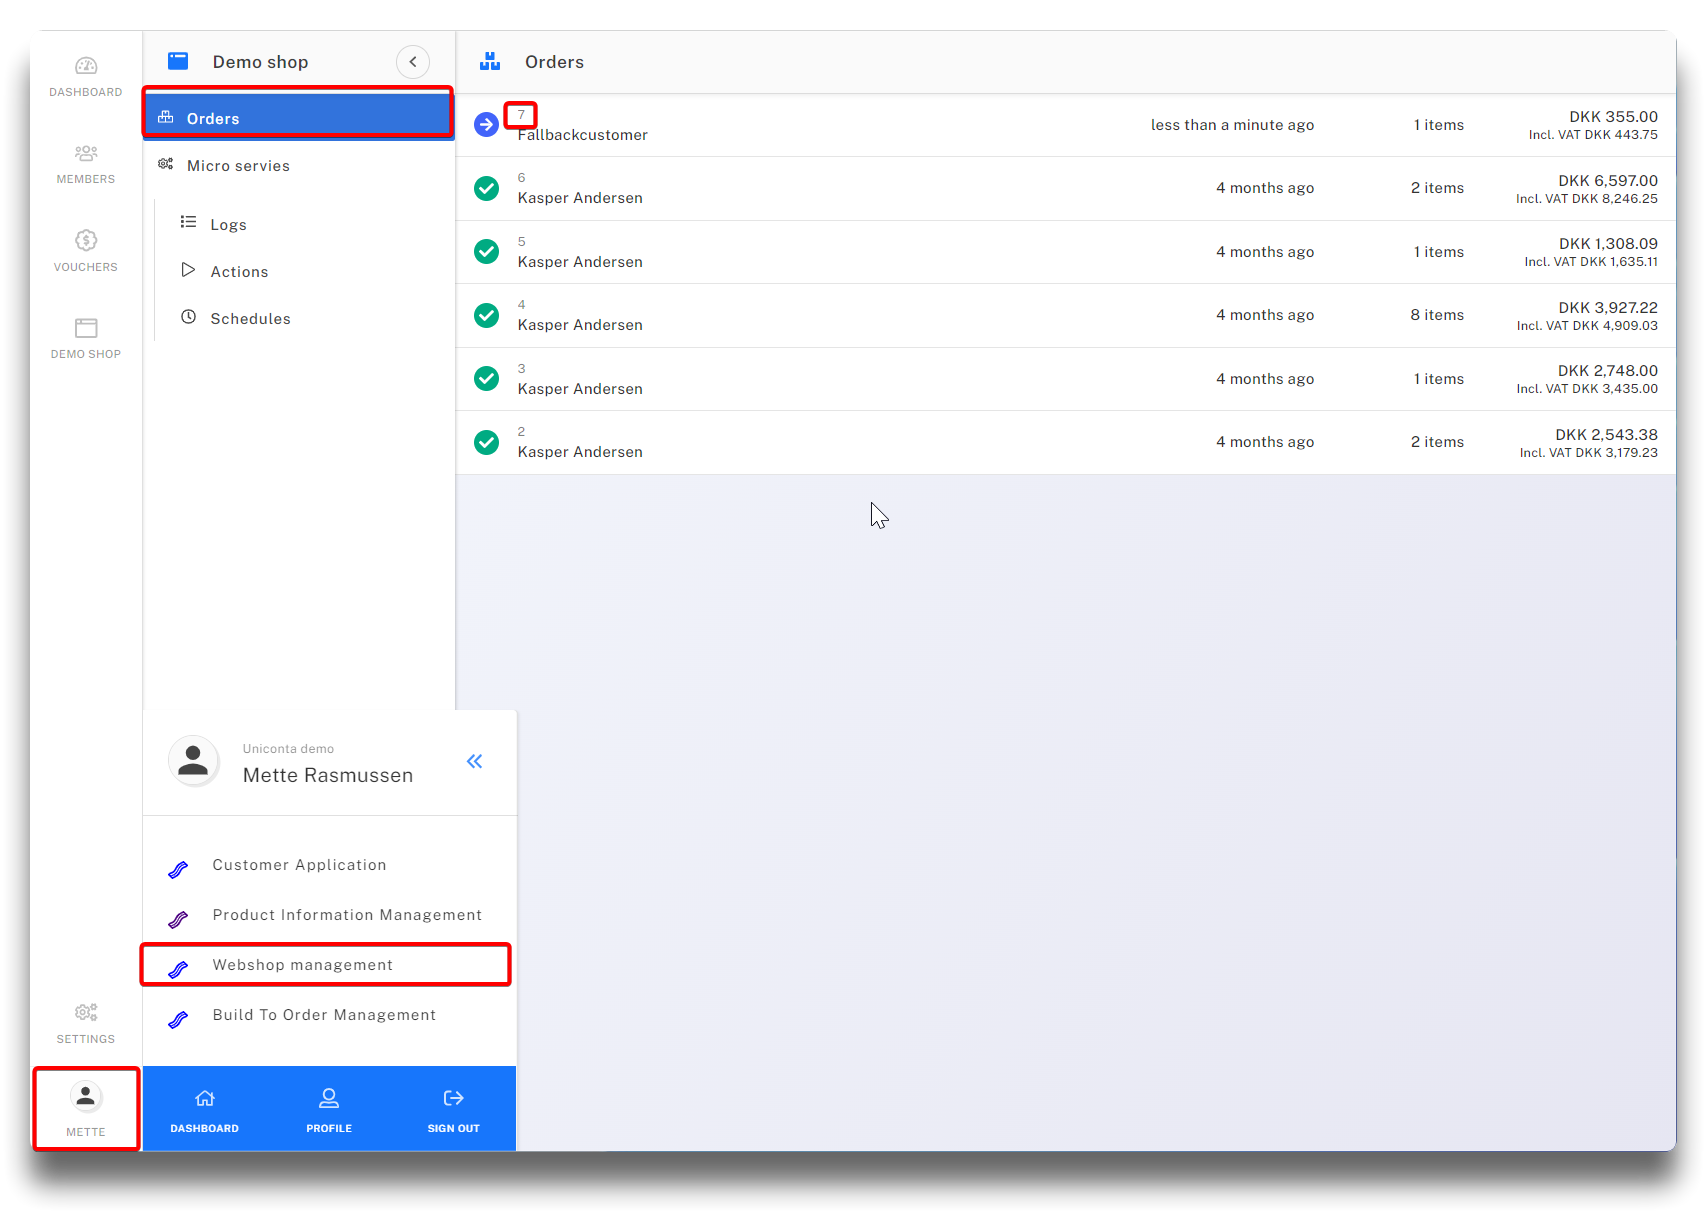Collapse the user panel with double chevron
Image resolution: width=1707 pixels, height=1214 pixels.
click(x=475, y=762)
